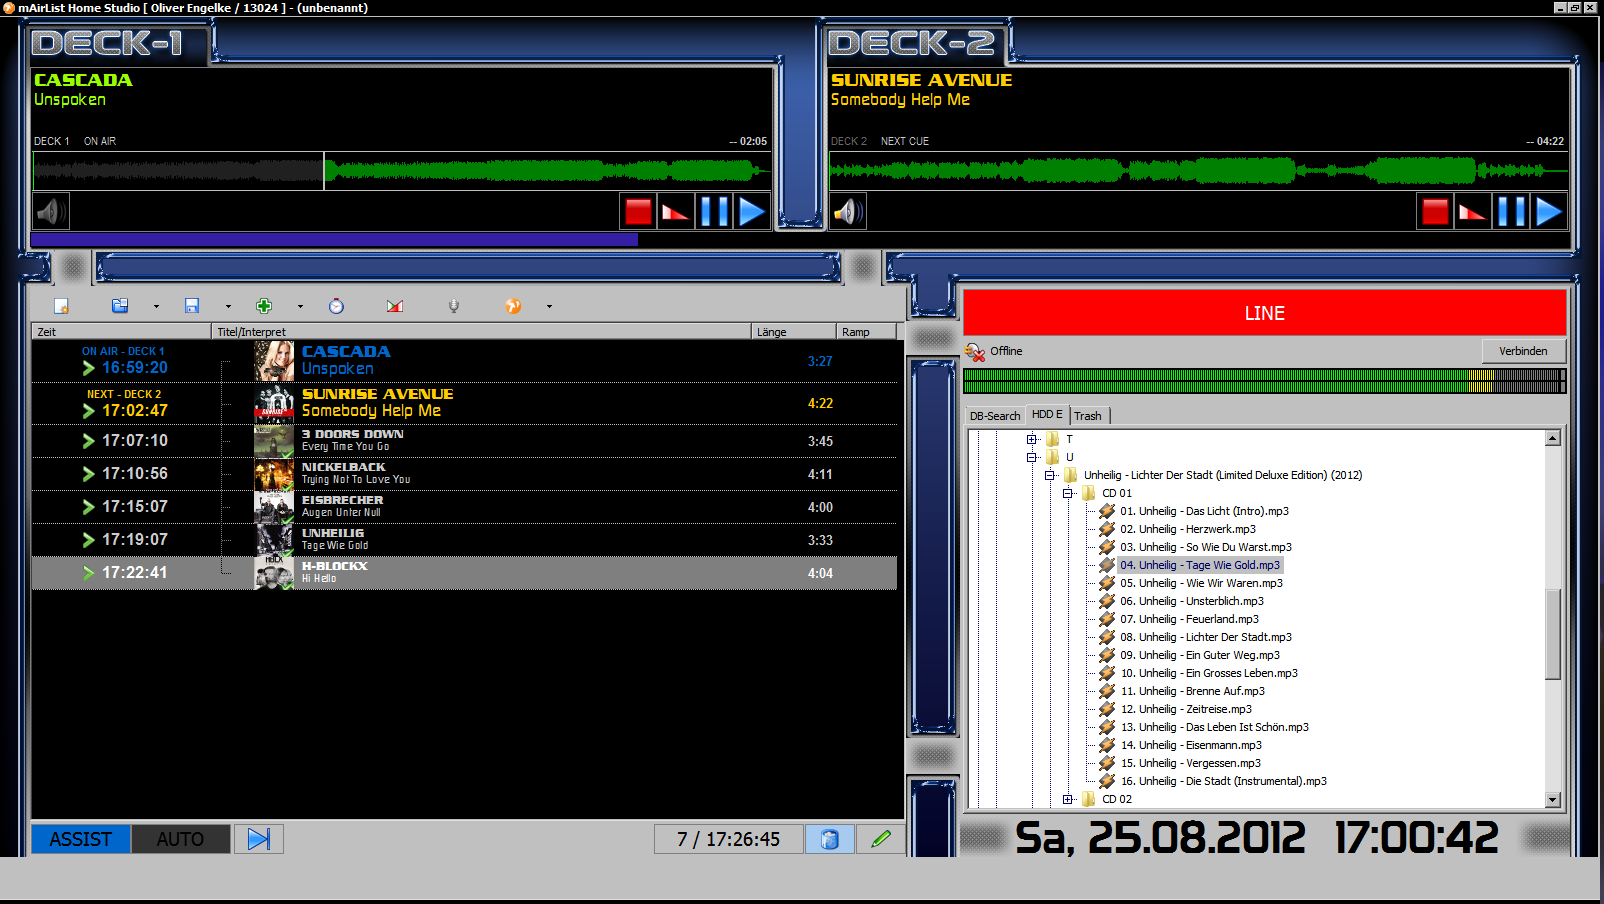Click Sunrise Avenue album cover thumbnail
Viewport: 1604px width, 904px height.
click(274, 404)
